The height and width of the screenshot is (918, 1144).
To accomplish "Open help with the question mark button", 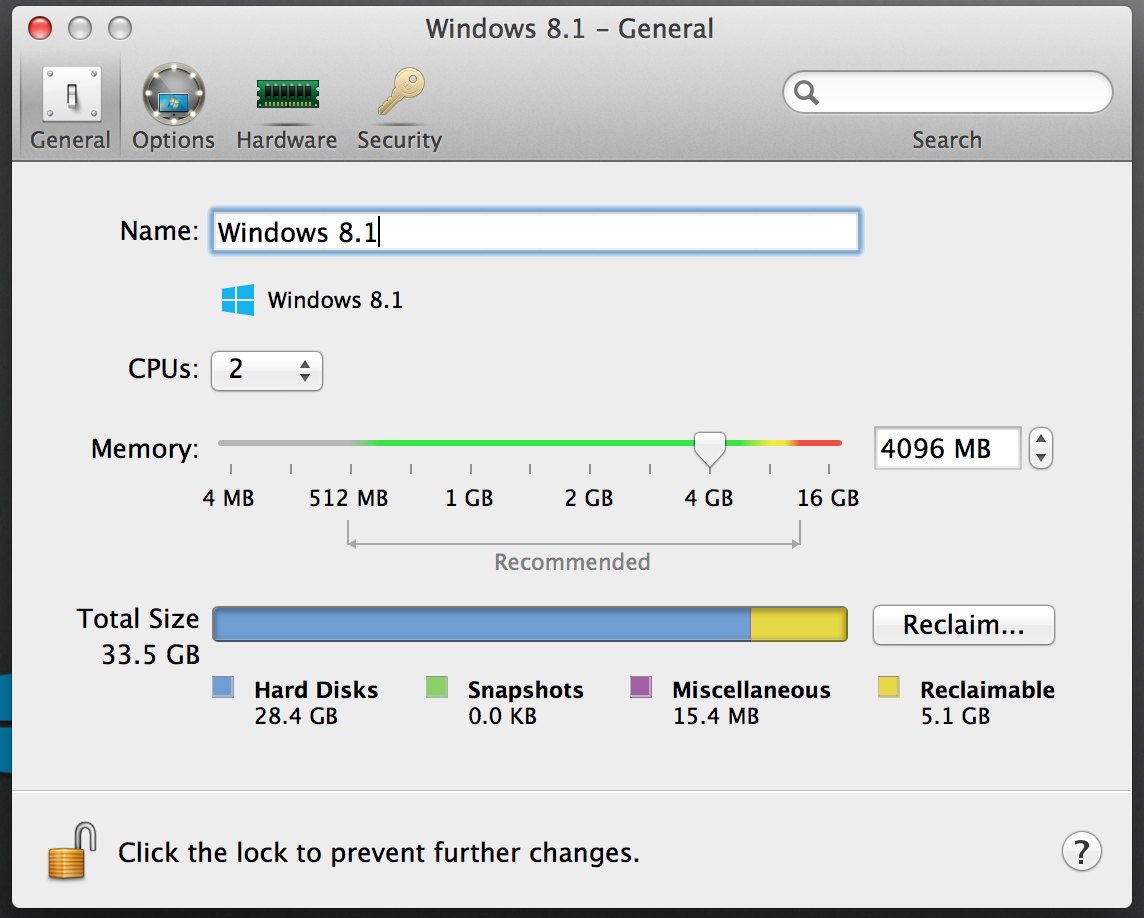I will (x=1081, y=852).
